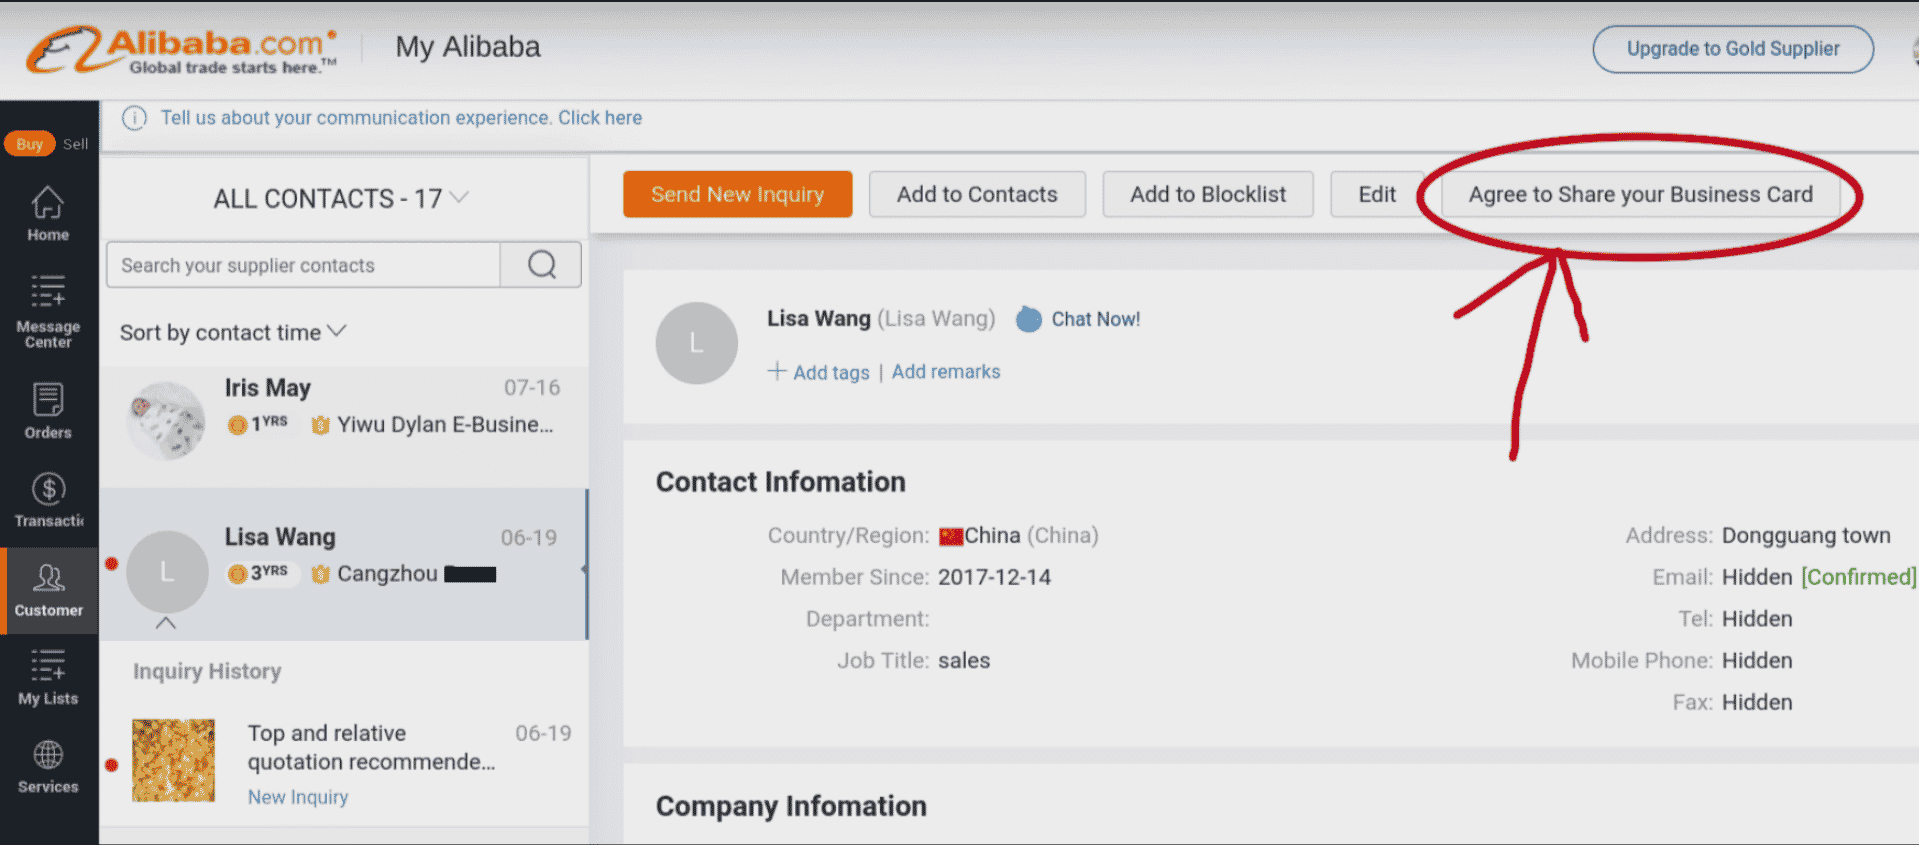The height and width of the screenshot is (845, 1919).
Task: Go to Orders in sidebar
Action: point(48,411)
